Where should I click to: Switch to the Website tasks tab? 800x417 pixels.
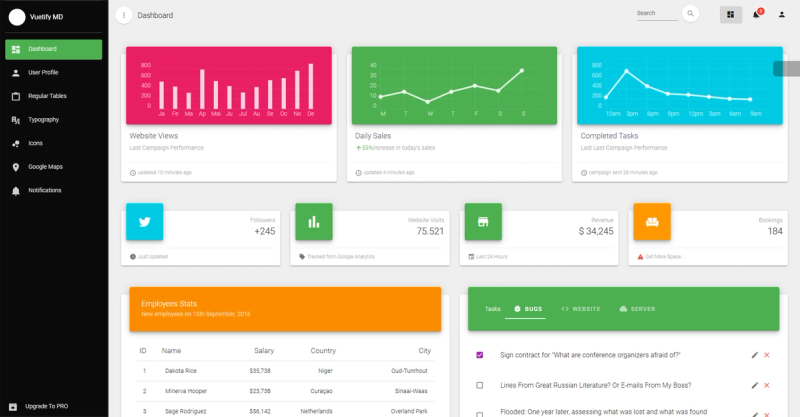[581, 309]
